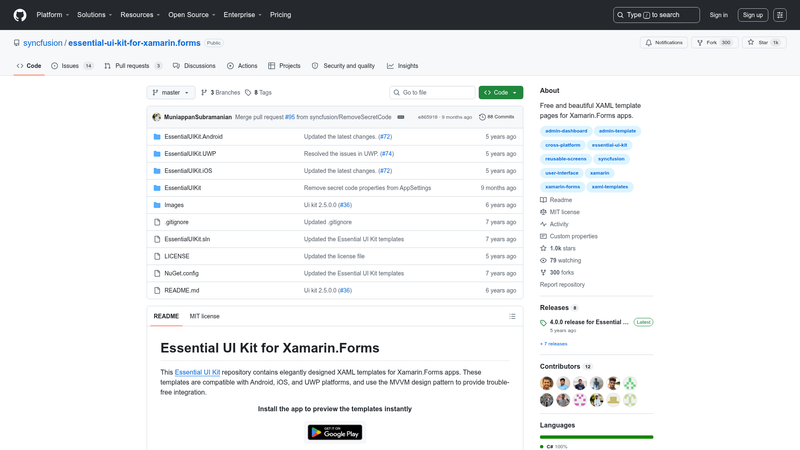The width and height of the screenshot is (800, 450).
Task: Open pull request #74 link
Action: 387,154
